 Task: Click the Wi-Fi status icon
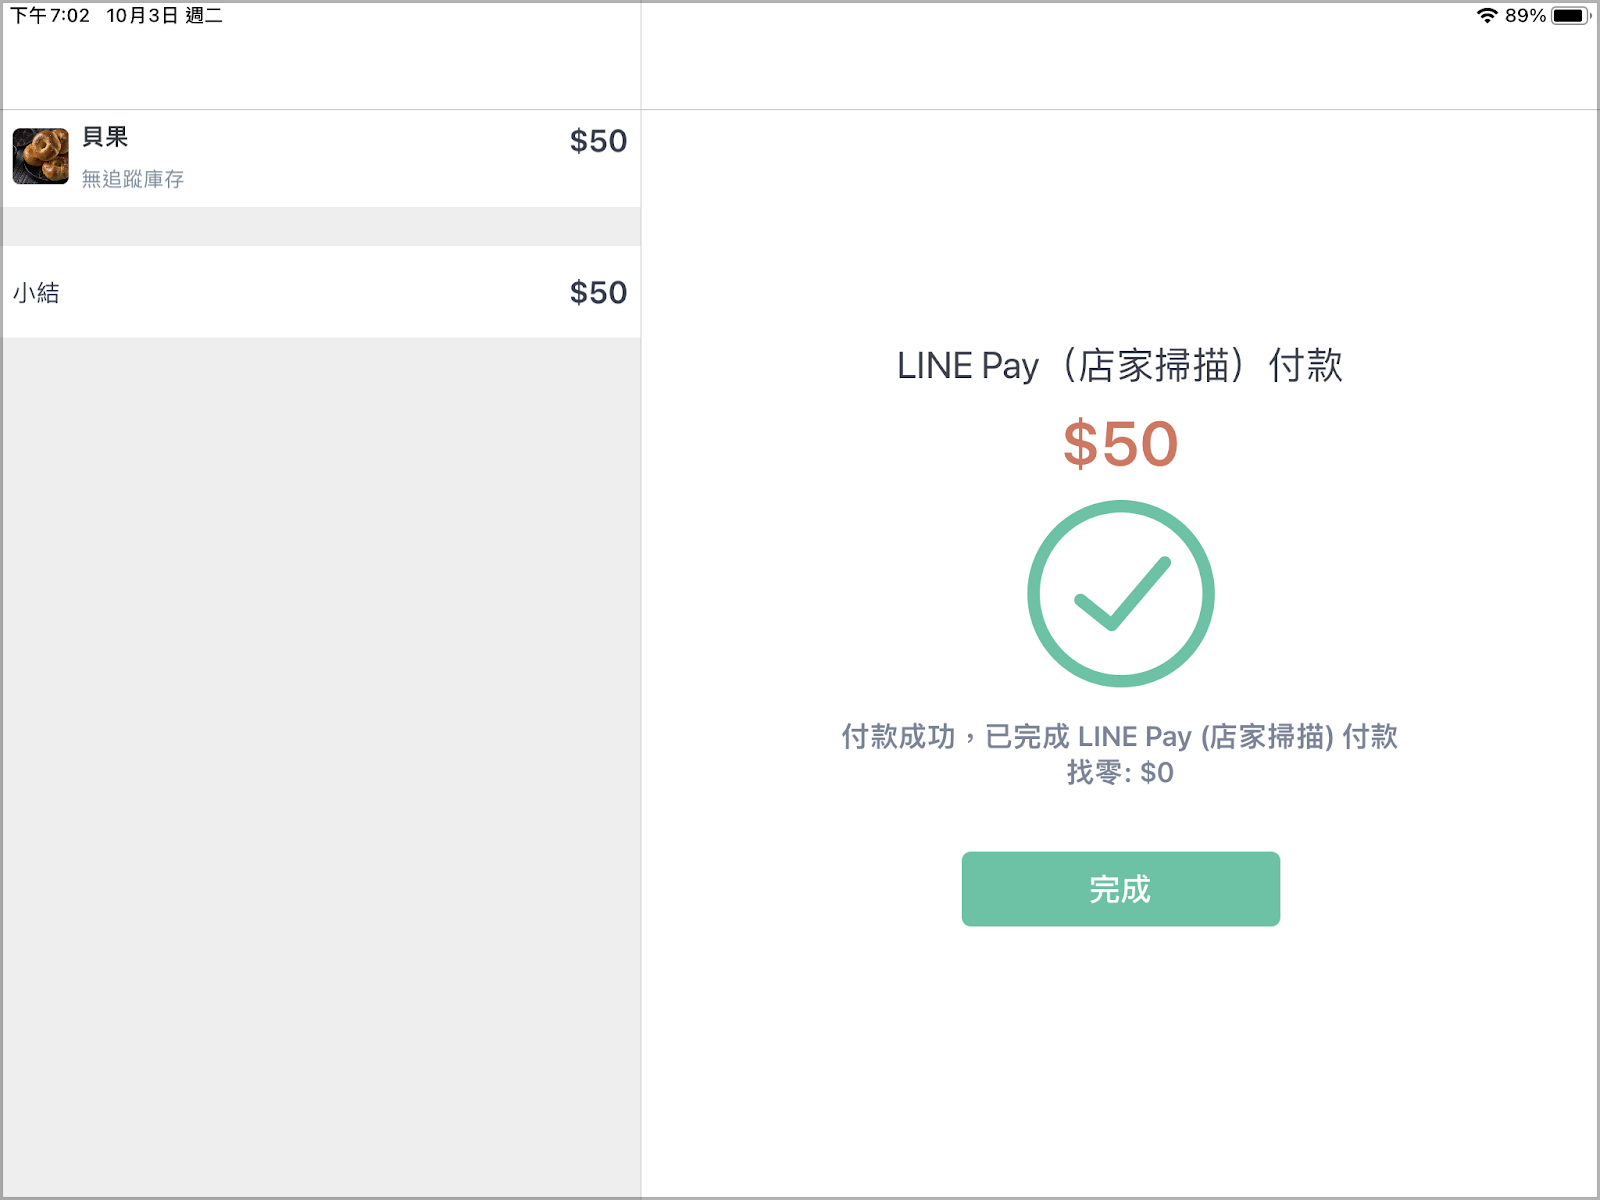click(1487, 15)
